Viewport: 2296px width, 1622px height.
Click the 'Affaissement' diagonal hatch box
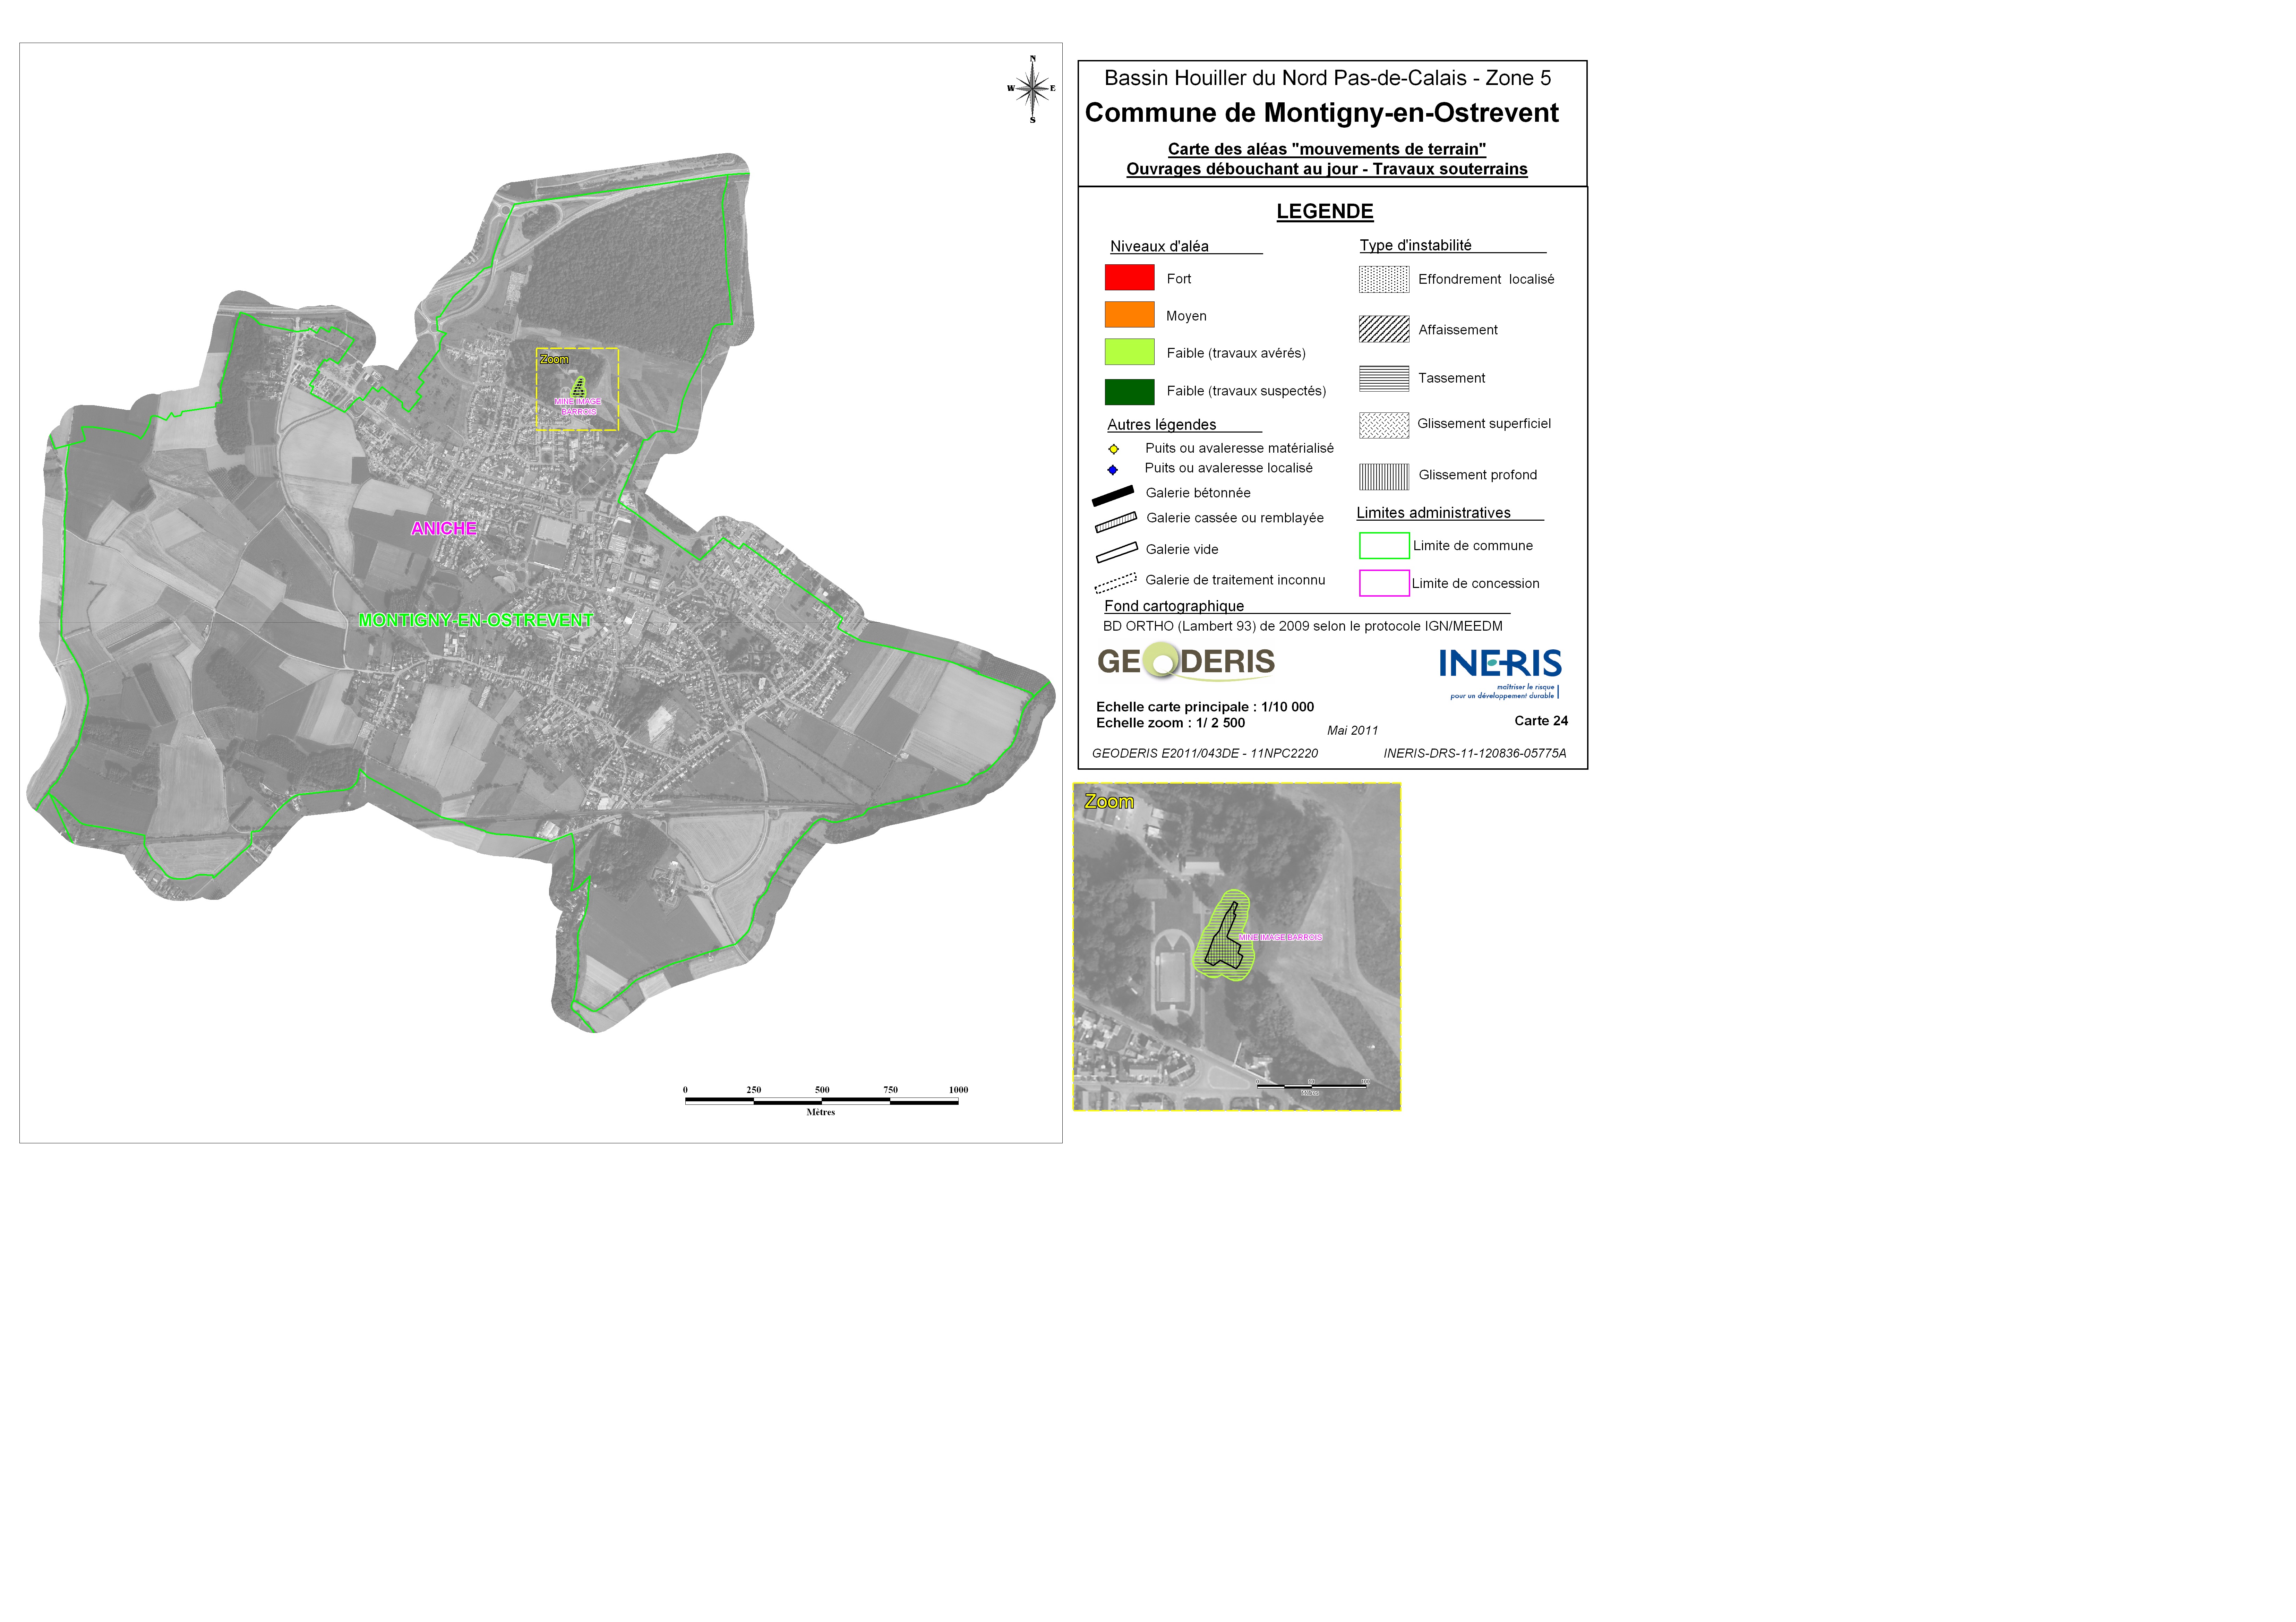click(1384, 329)
